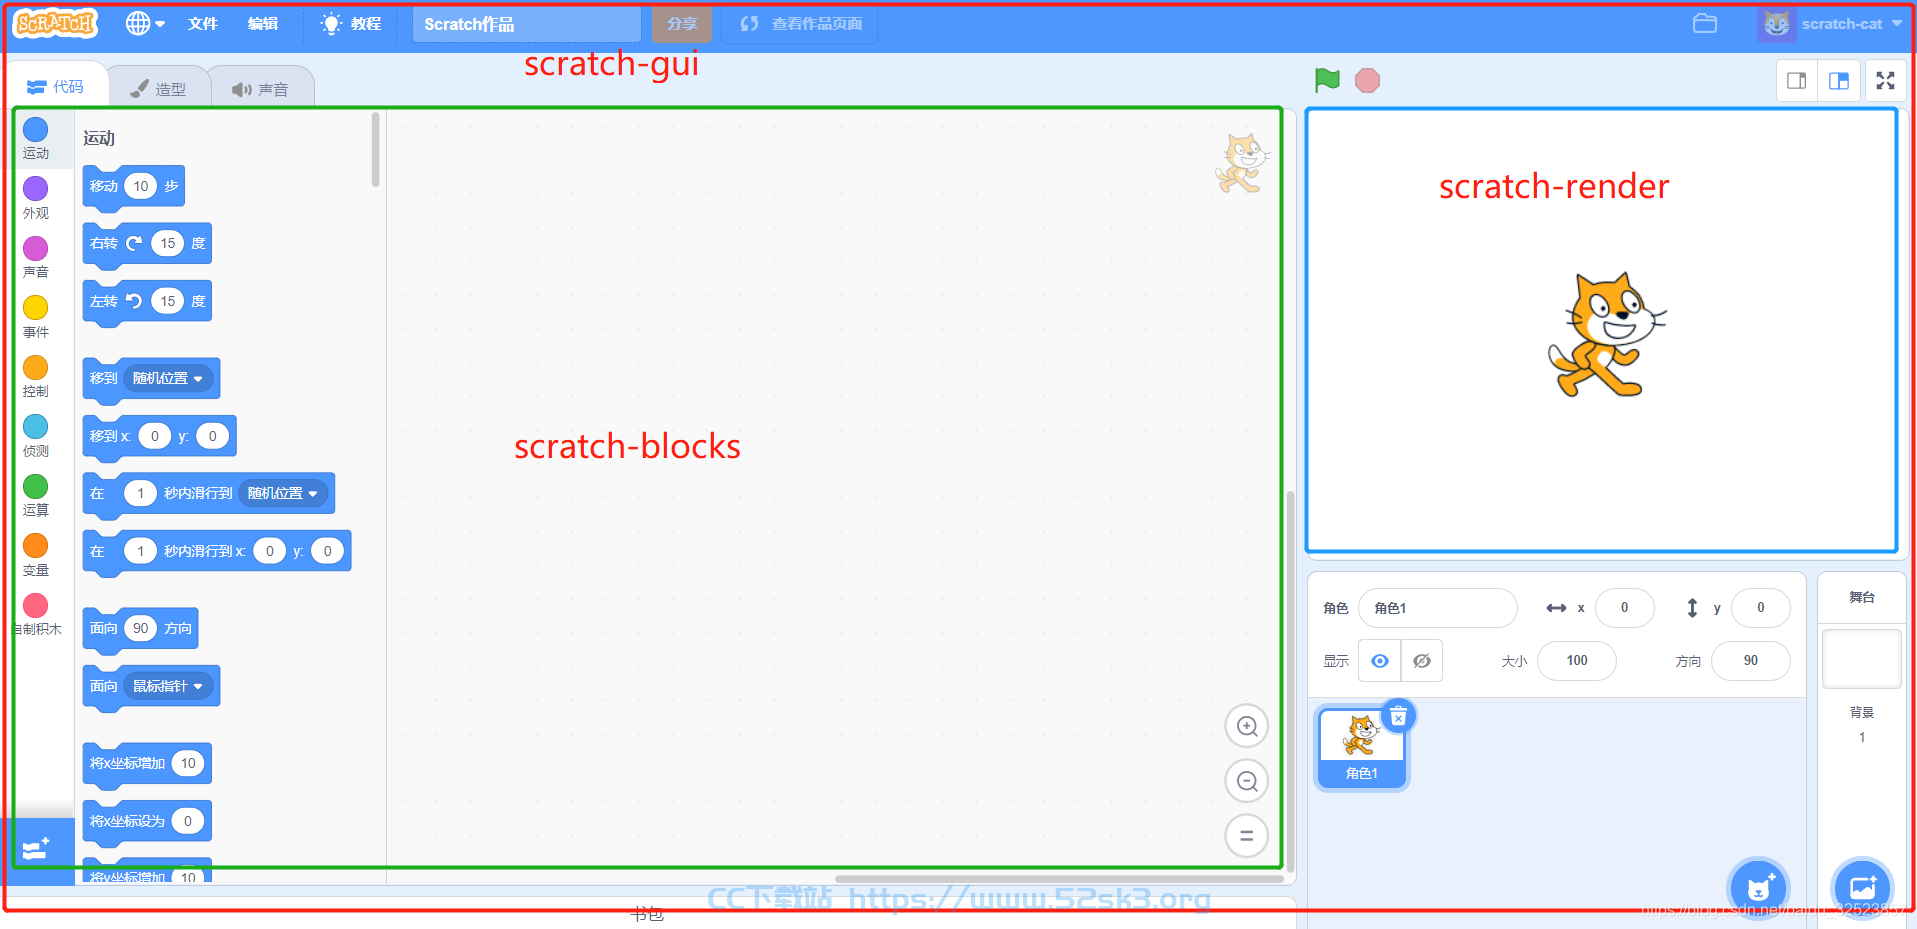1917x929 pixels.
Task: Open the scratch-cat account dropdown
Action: (1830, 24)
